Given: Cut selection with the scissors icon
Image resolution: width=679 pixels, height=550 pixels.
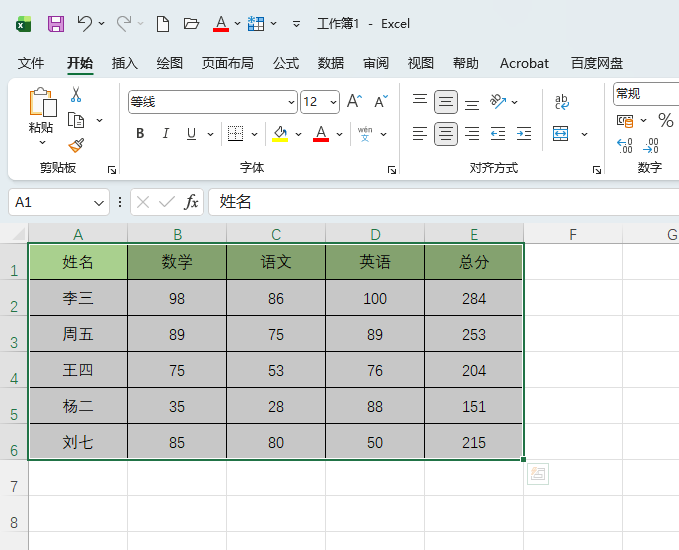Looking at the screenshot, I should pos(76,94).
